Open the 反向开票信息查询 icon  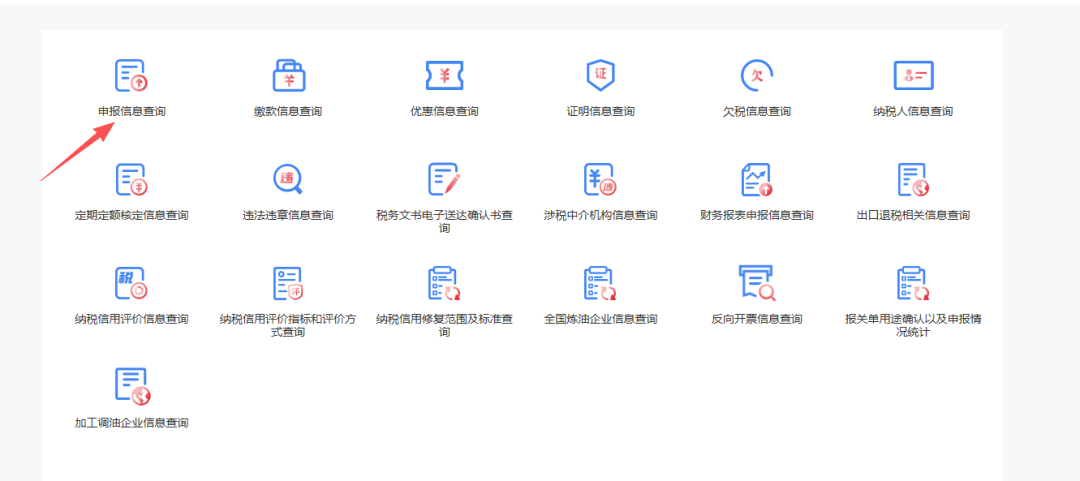coord(756,284)
